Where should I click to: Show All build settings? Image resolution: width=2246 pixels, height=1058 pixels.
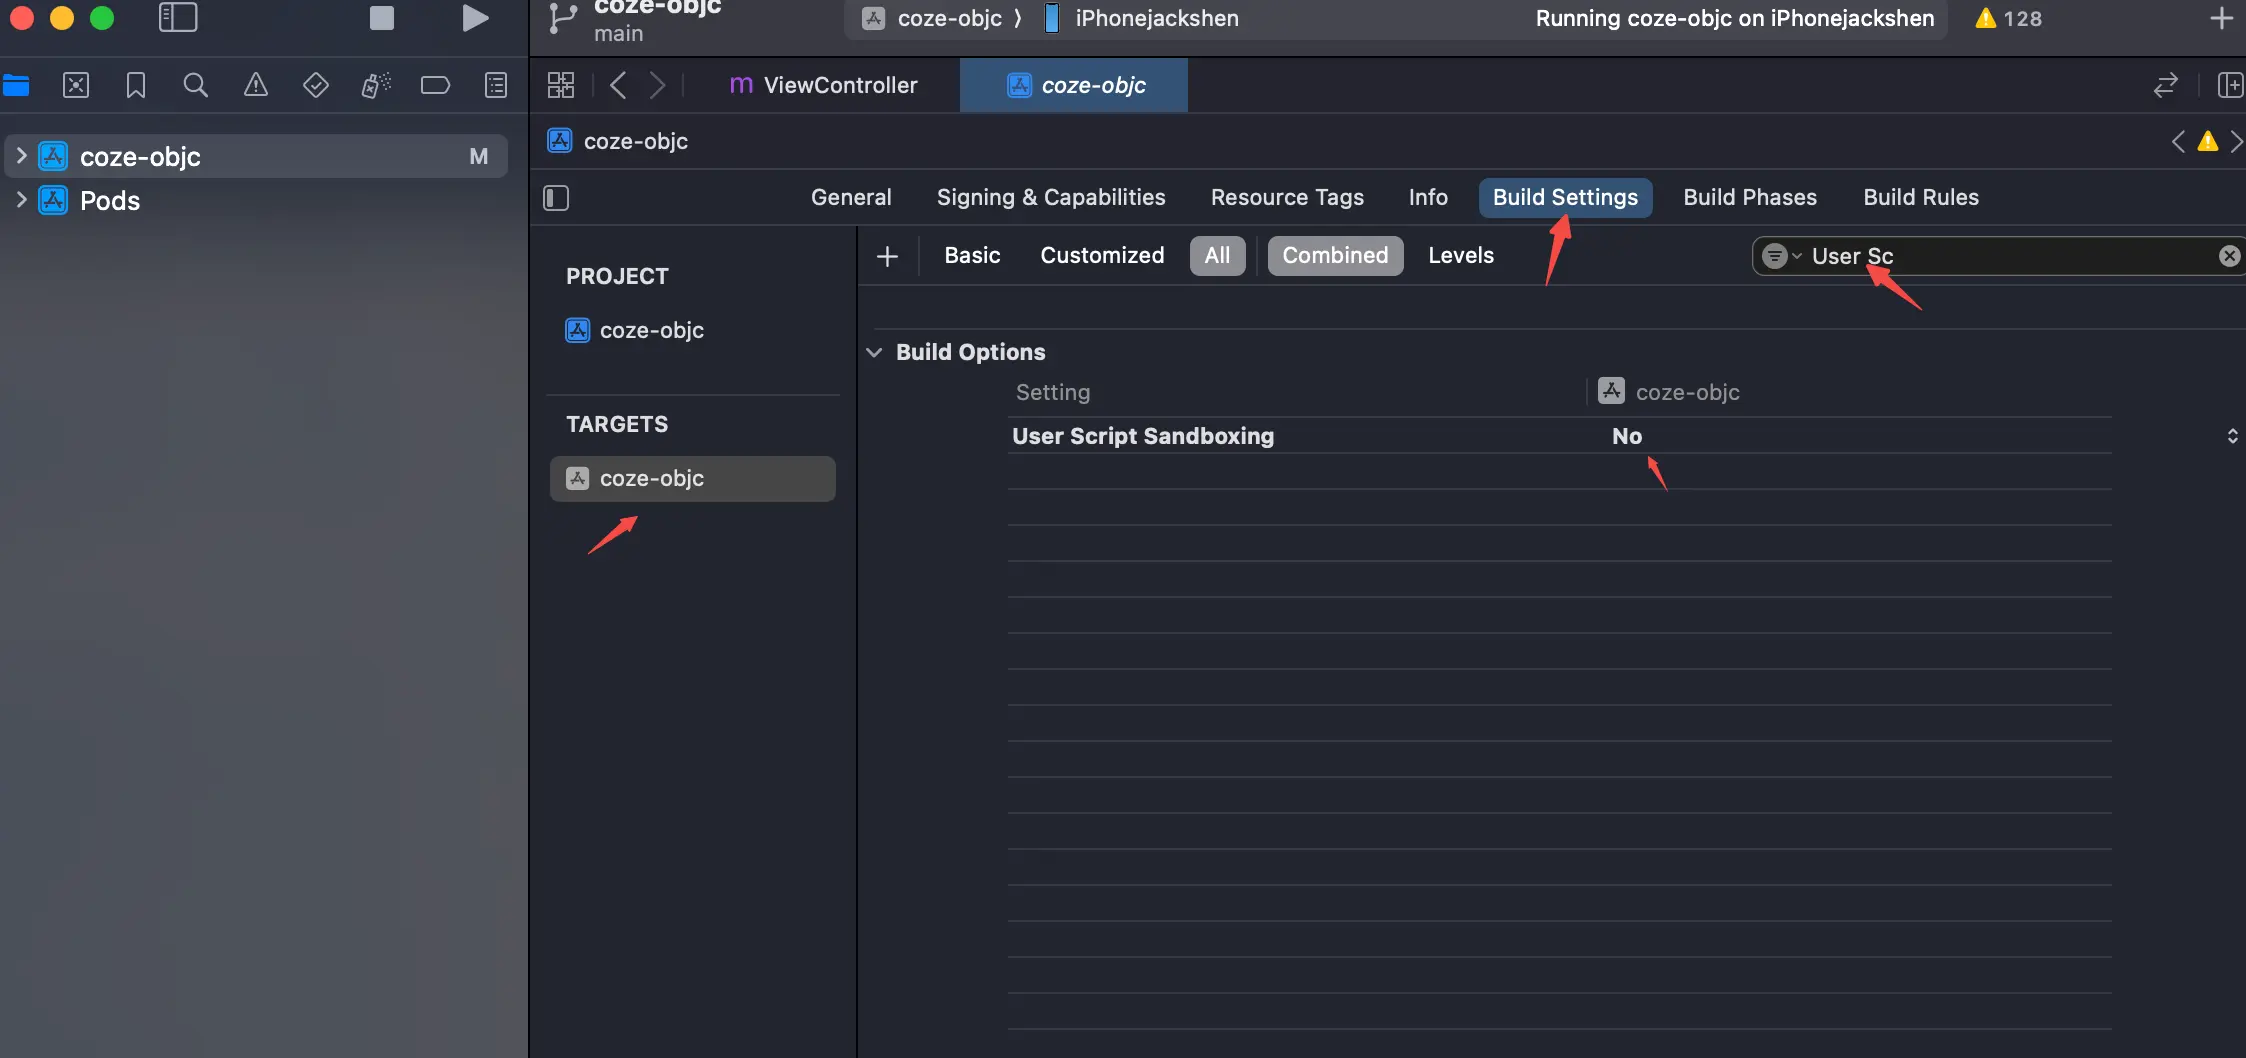coord(1217,255)
